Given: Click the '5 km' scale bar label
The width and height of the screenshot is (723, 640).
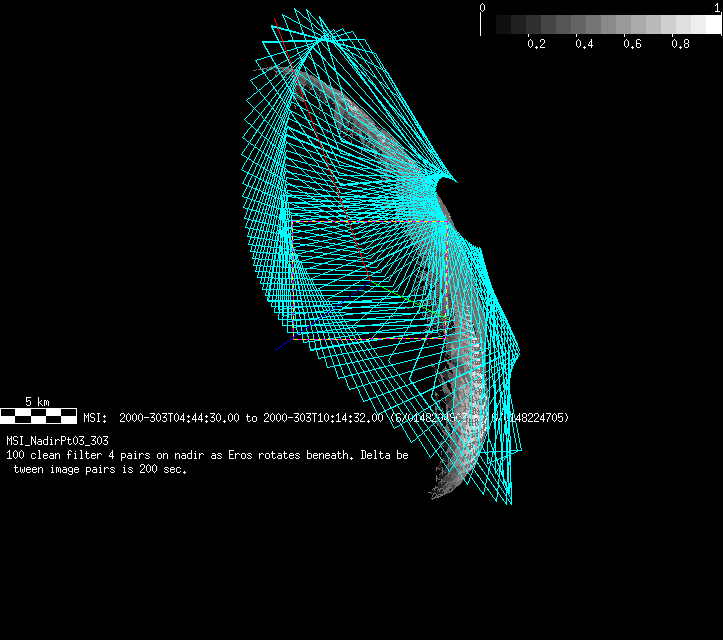Looking at the screenshot, I should click(37, 402).
